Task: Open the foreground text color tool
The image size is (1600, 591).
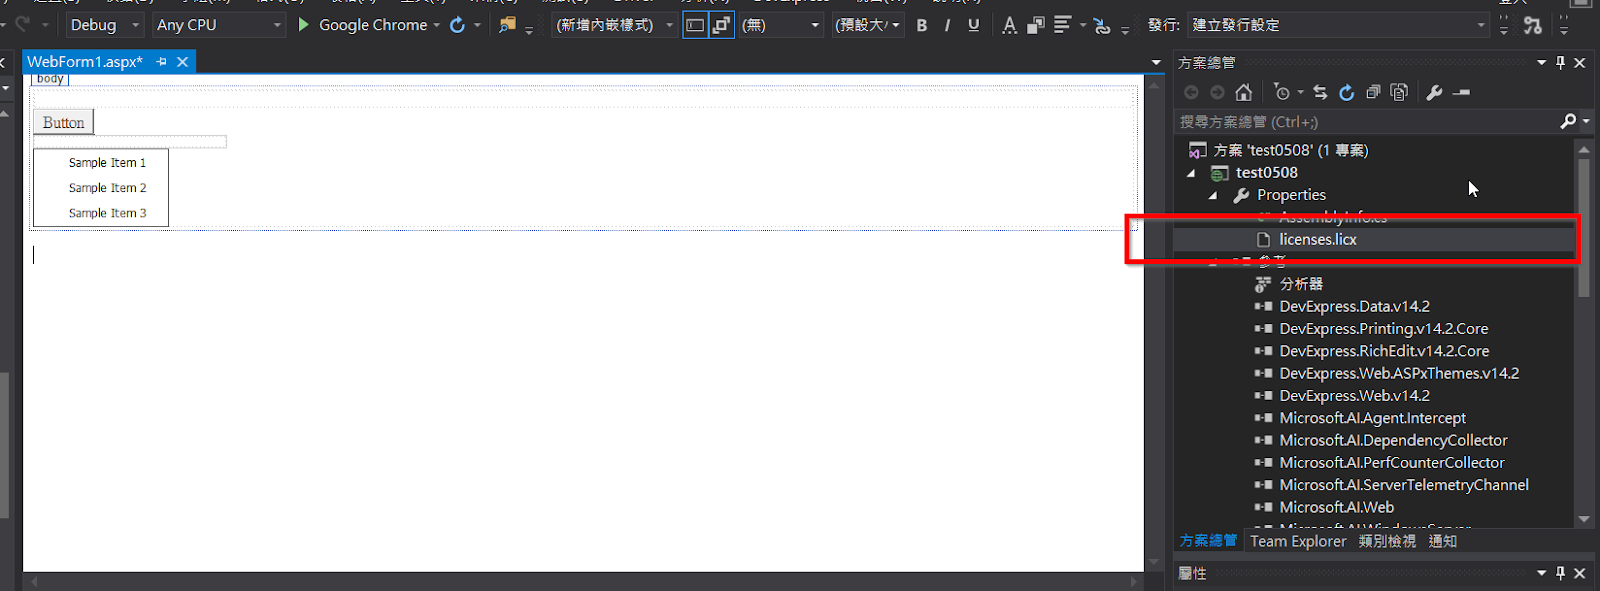Action: pyautogui.click(x=1010, y=25)
